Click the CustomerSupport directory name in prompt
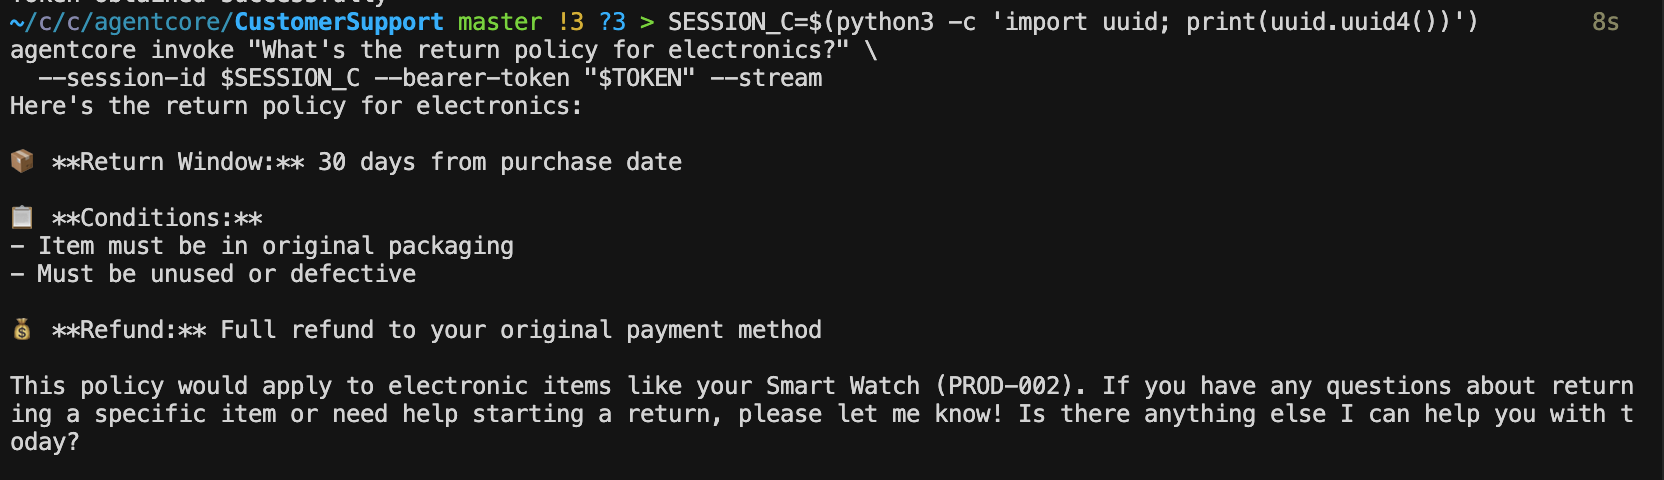 point(339,22)
